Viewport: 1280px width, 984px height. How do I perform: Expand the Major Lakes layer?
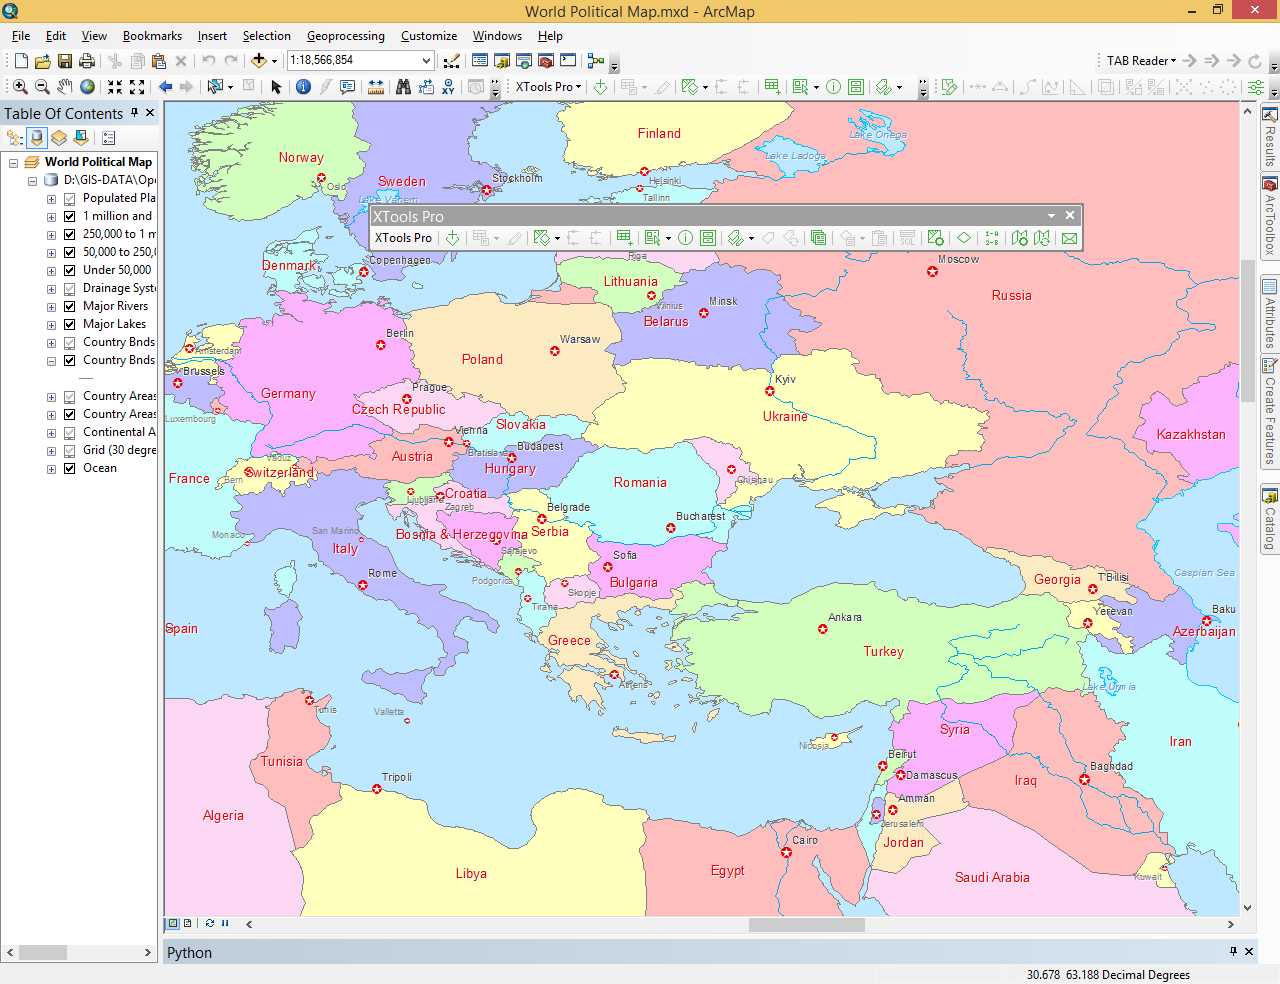coord(51,325)
